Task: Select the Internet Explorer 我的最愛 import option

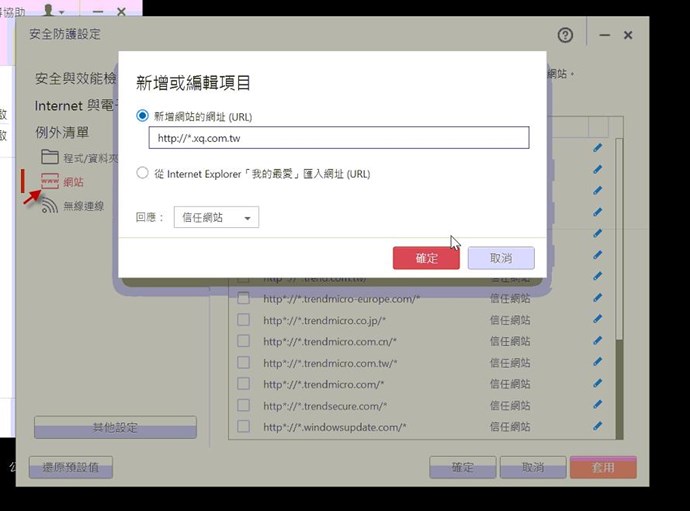Action: pyautogui.click(x=142, y=173)
